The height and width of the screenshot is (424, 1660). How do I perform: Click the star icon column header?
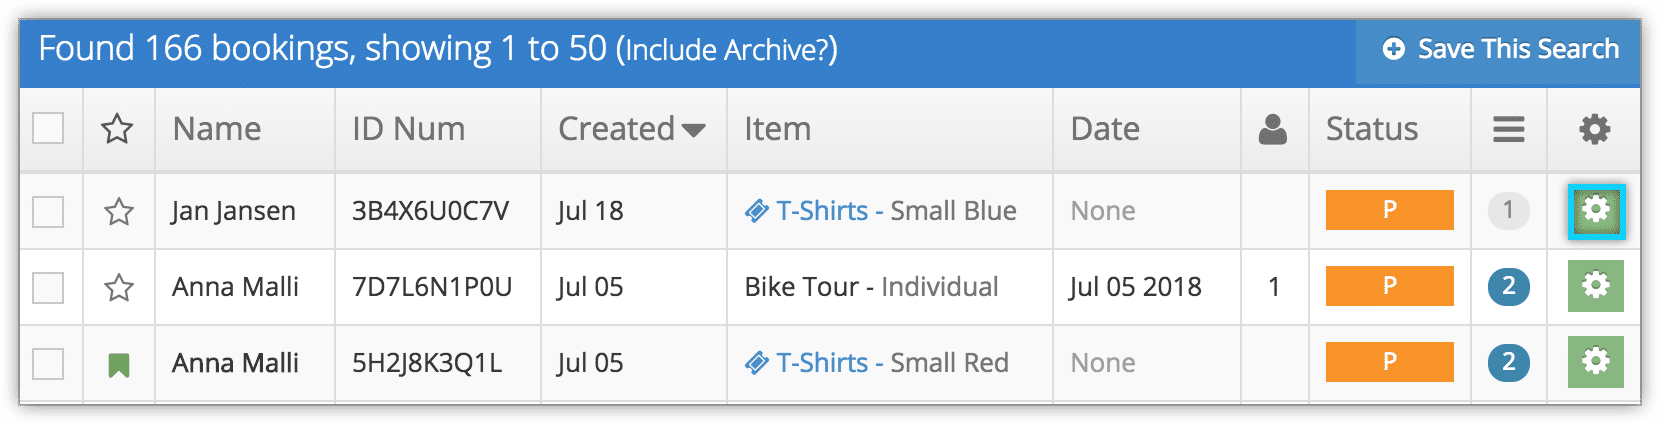[118, 128]
